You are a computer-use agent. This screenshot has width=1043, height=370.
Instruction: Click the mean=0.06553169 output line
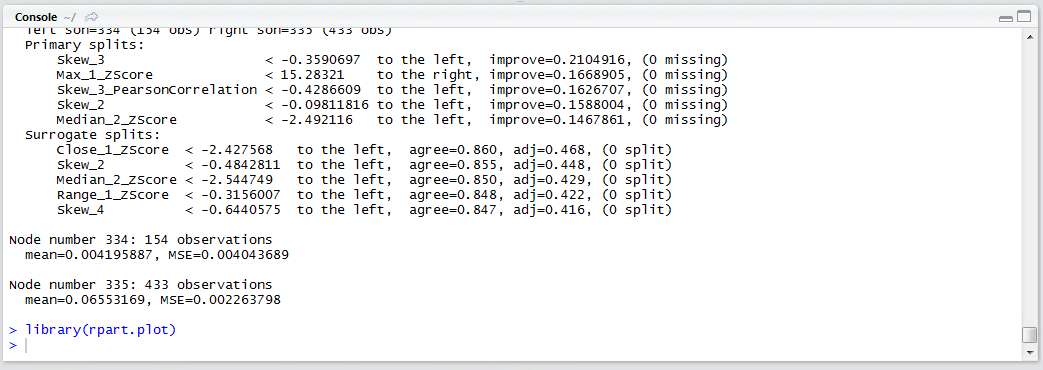(x=153, y=300)
